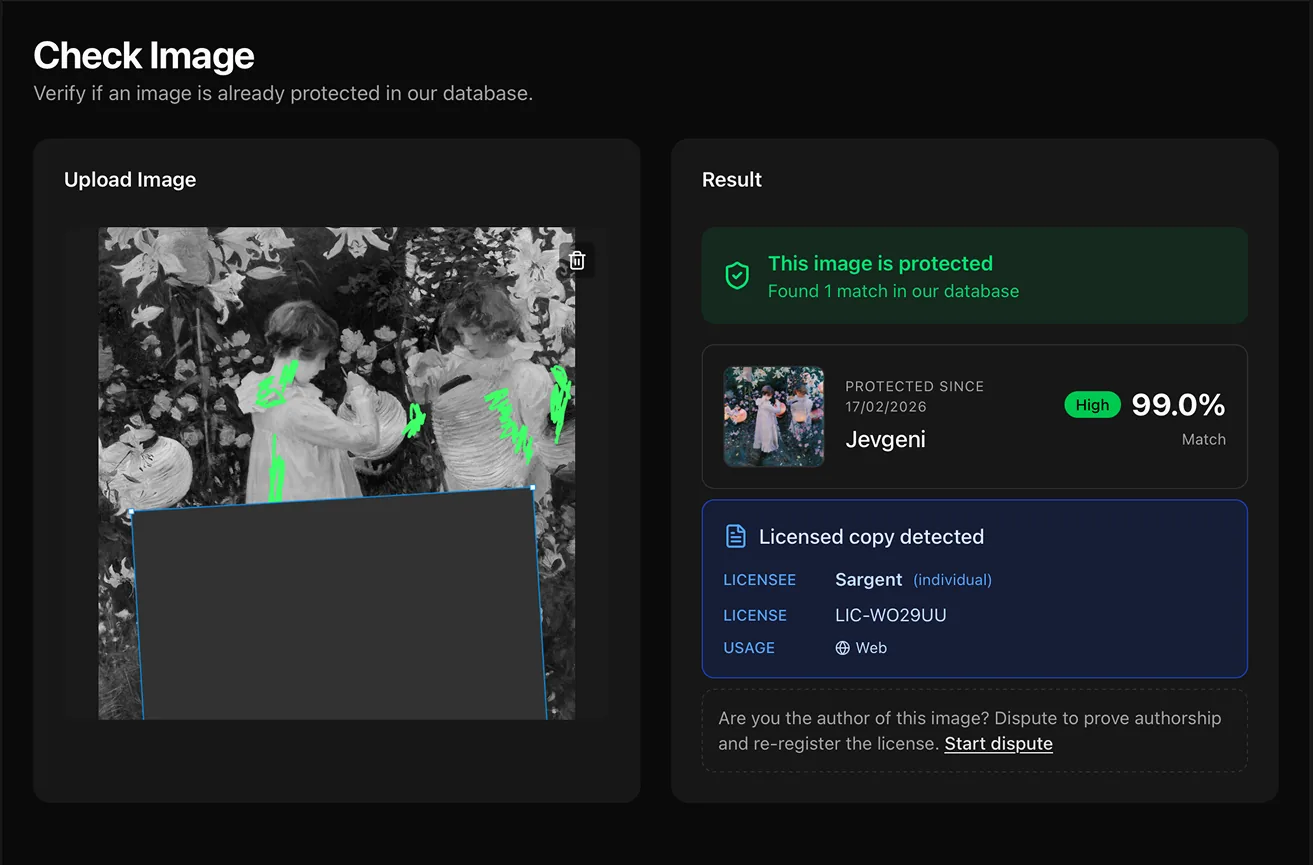Click the PROTECTED SINCE 17/02/2026 date text
The image size is (1313, 865).
914,396
